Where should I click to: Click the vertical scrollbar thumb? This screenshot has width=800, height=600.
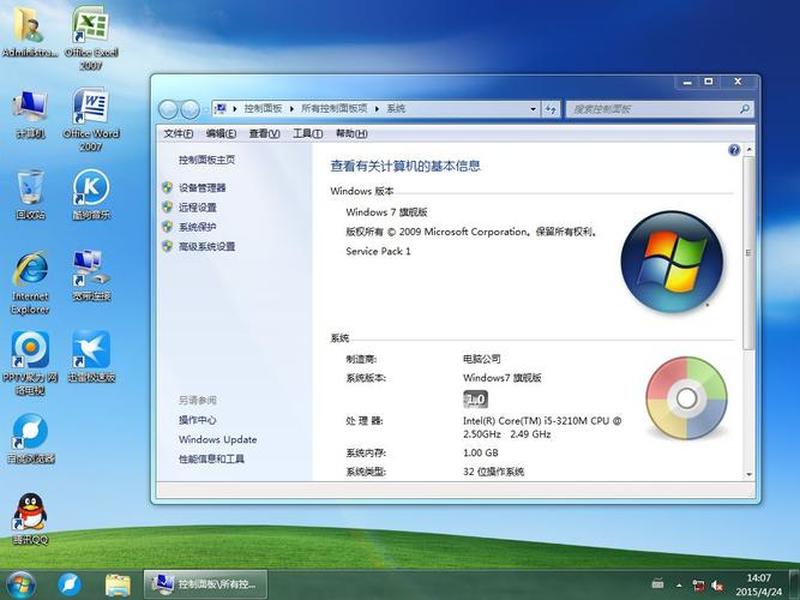[748, 253]
